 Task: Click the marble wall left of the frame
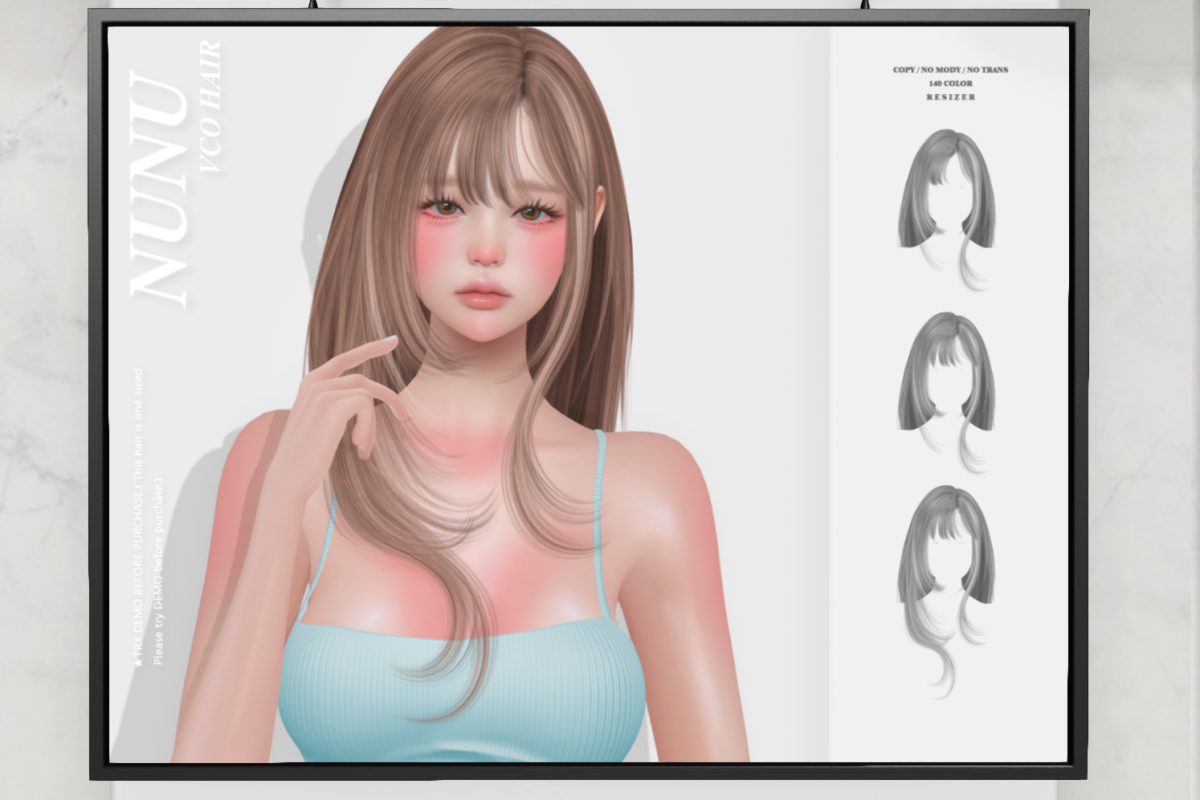click(x=44, y=400)
